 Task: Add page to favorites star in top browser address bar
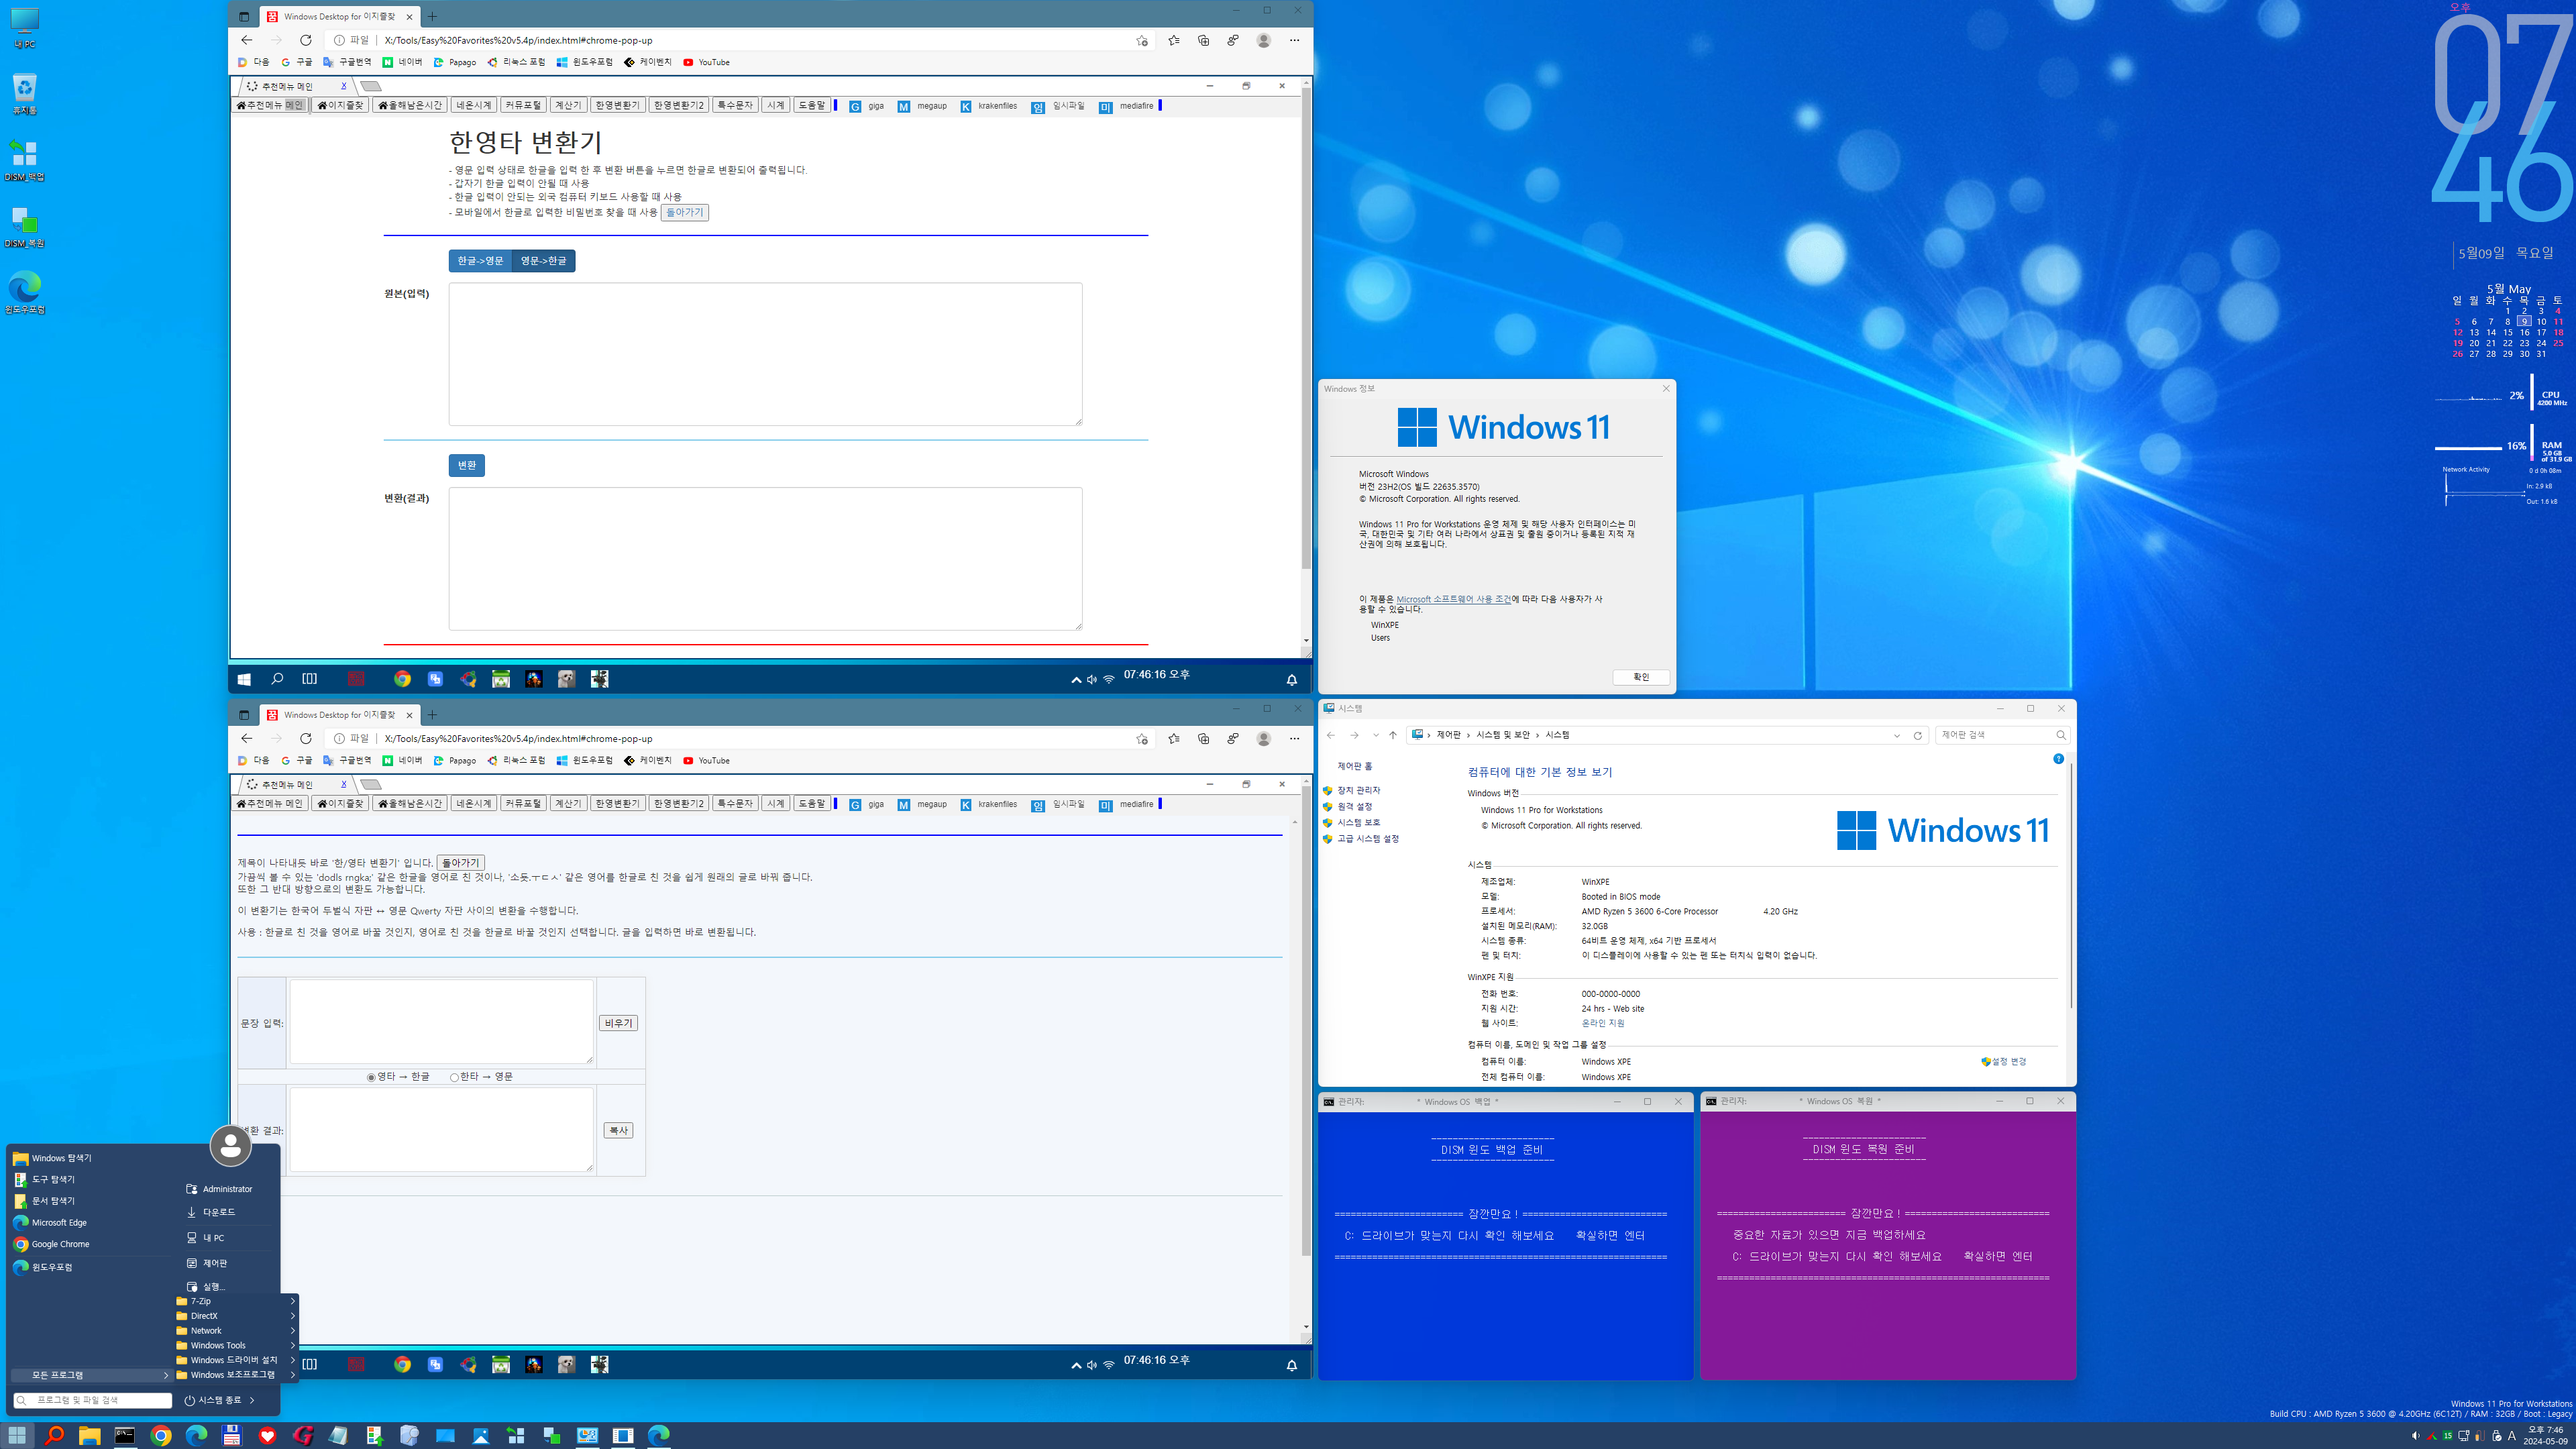1142,41
